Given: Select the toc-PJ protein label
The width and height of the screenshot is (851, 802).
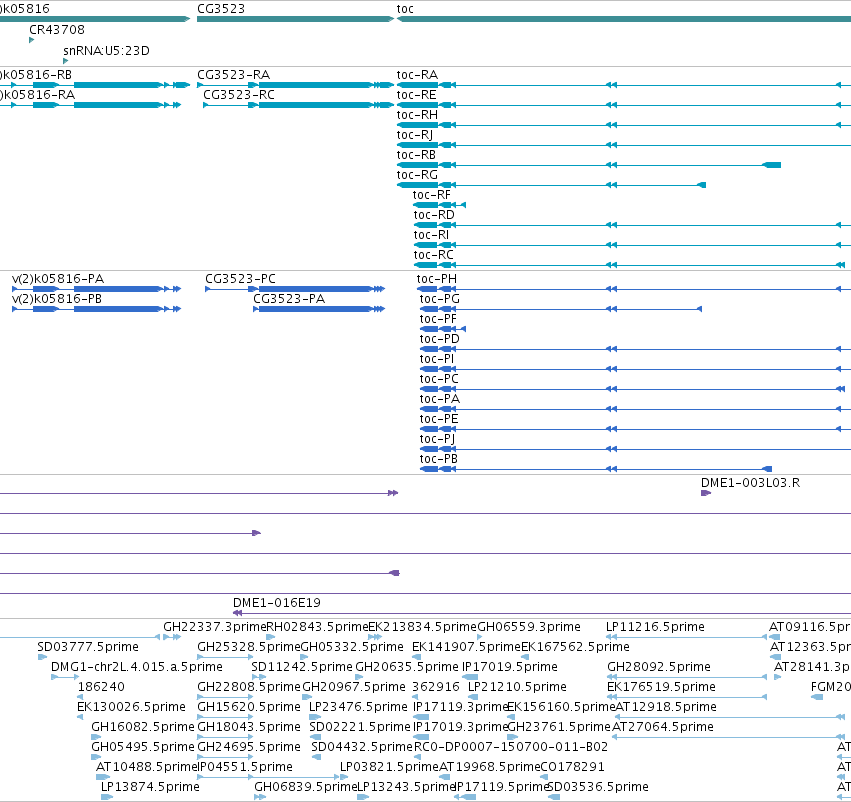Looking at the screenshot, I should [x=437, y=440].
